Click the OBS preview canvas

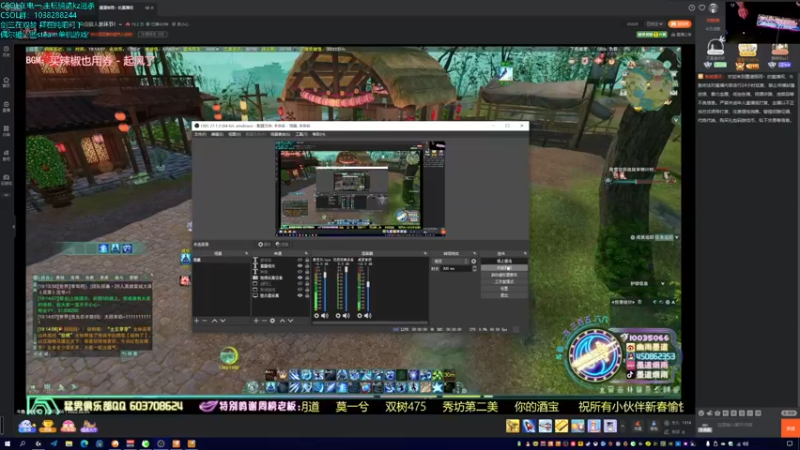point(360,189)
